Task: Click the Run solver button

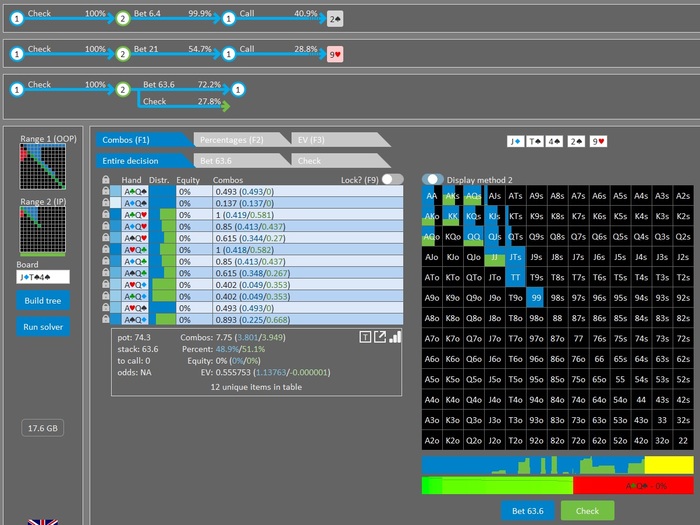Action: tap(43, 327)
